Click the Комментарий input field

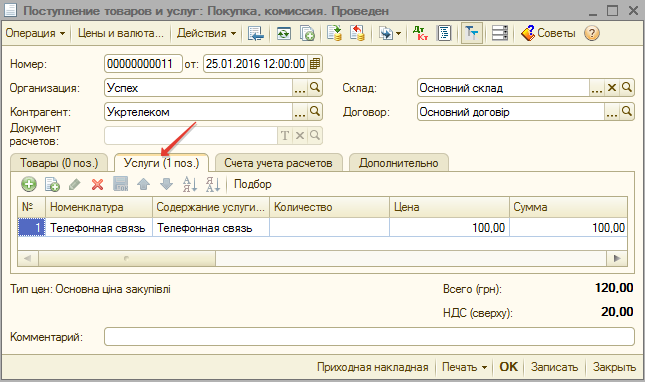click(369, 337)
